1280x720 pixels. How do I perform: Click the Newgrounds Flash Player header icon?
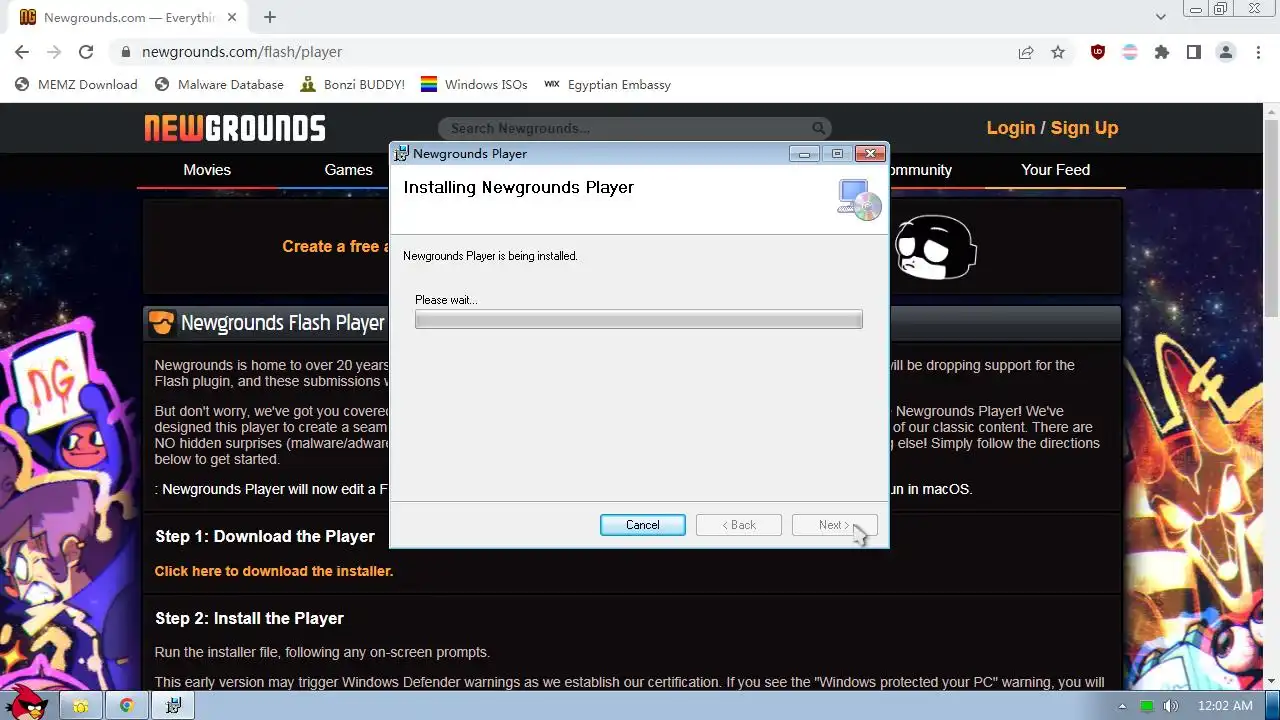(x=161, y=323)
